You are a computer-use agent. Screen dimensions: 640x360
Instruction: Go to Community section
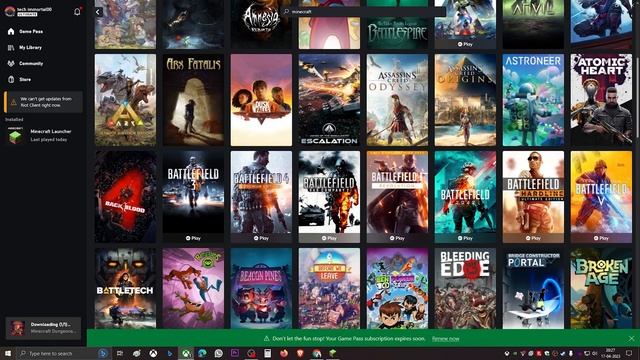click(31, 64)
